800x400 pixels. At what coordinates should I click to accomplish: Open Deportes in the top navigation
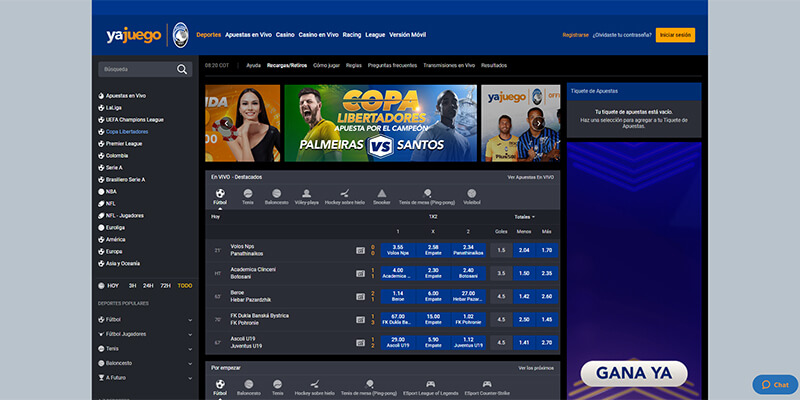(208, 35)
